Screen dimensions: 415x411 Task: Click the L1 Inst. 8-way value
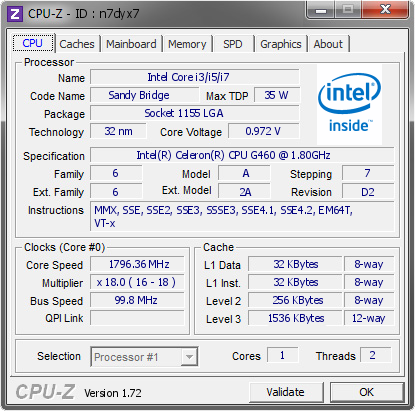[369, 282]
